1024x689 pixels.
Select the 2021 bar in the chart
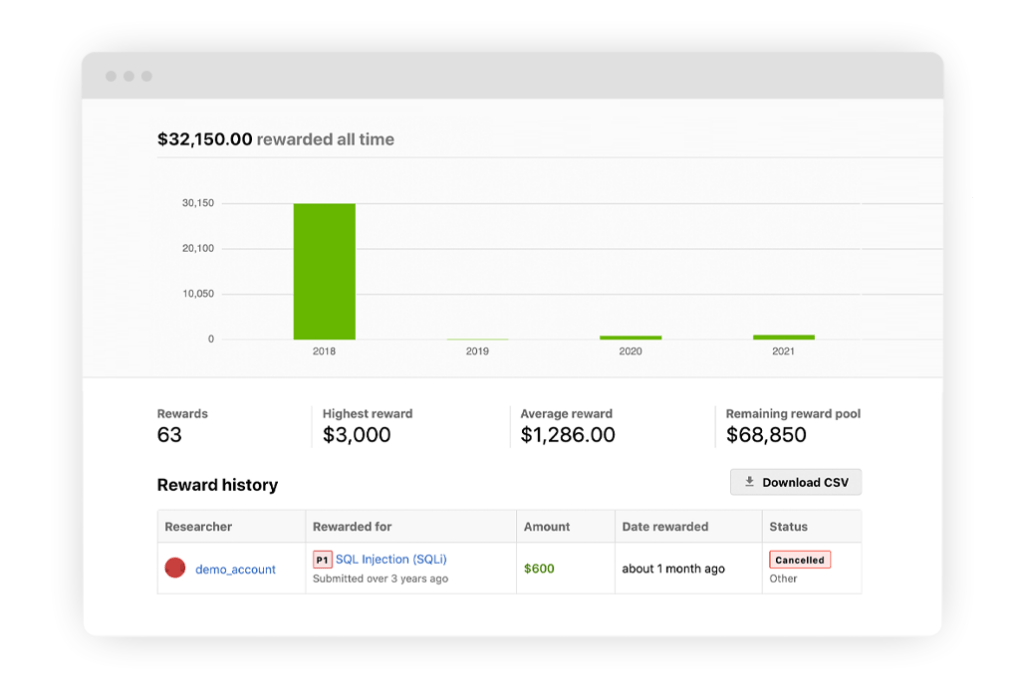[x=783, y=336]
